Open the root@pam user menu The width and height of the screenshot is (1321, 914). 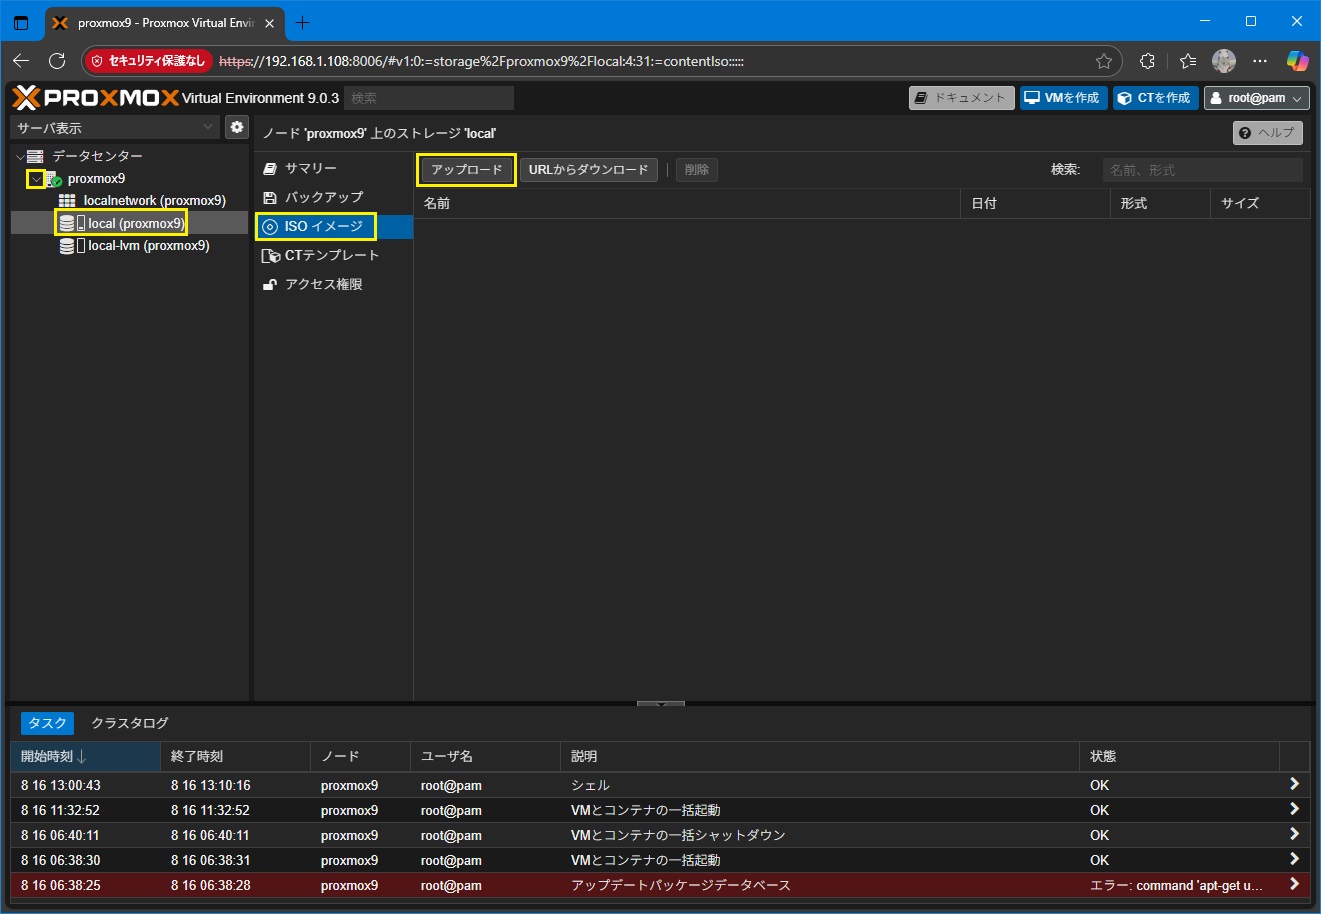(1256, 98)
